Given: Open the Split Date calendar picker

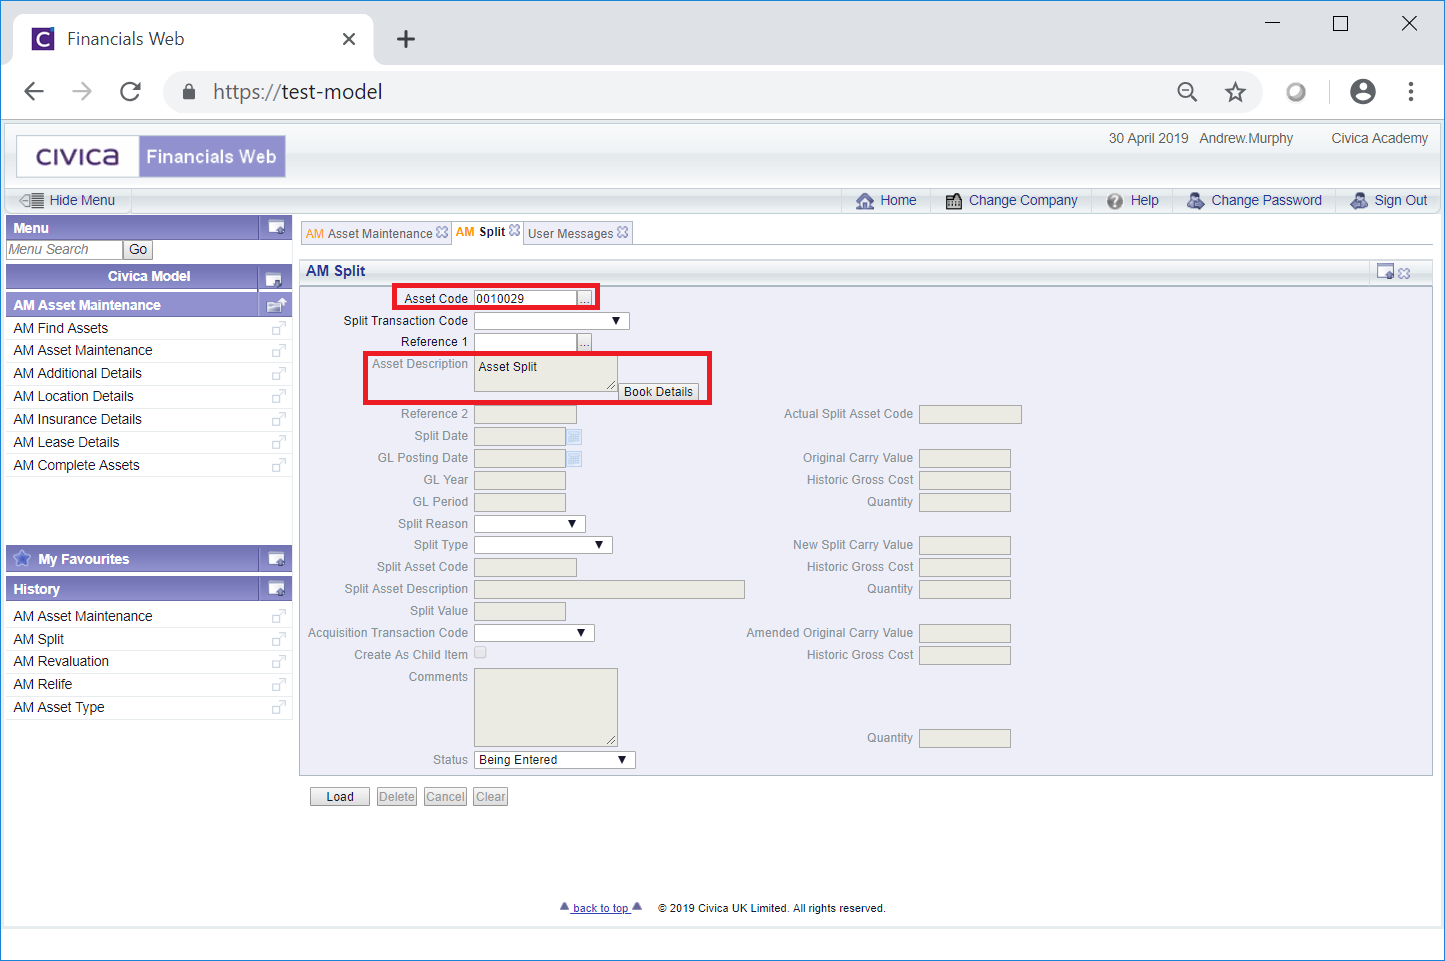Looking at the screenshot, I should pos(574,436).
